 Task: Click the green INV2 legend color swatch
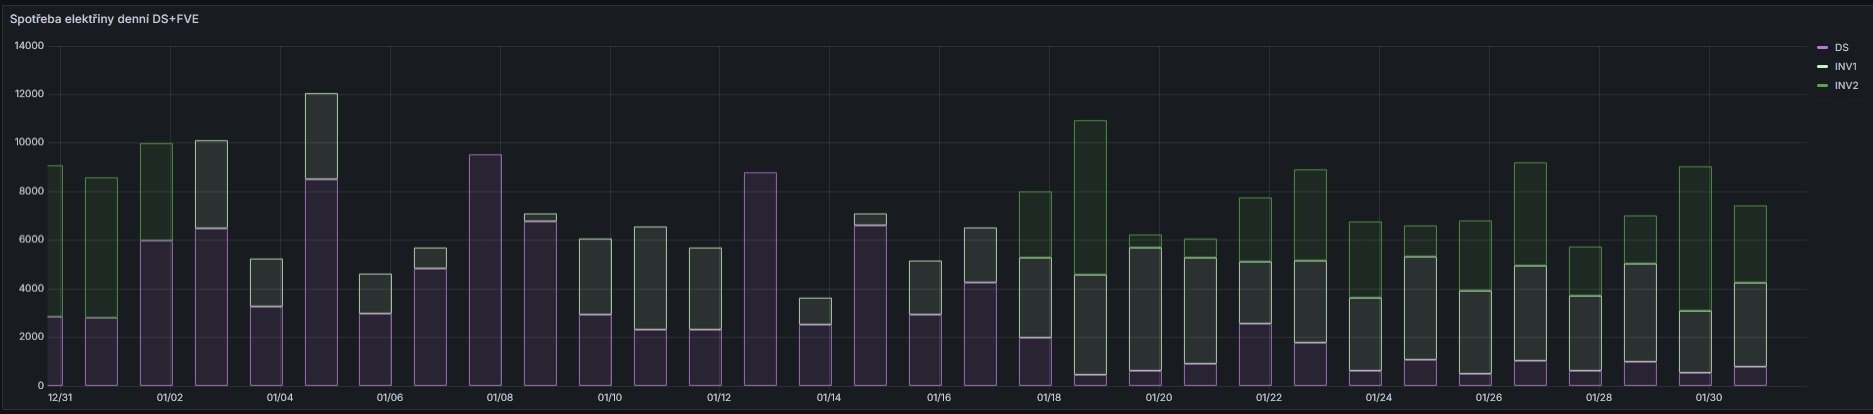point(1823,86)
